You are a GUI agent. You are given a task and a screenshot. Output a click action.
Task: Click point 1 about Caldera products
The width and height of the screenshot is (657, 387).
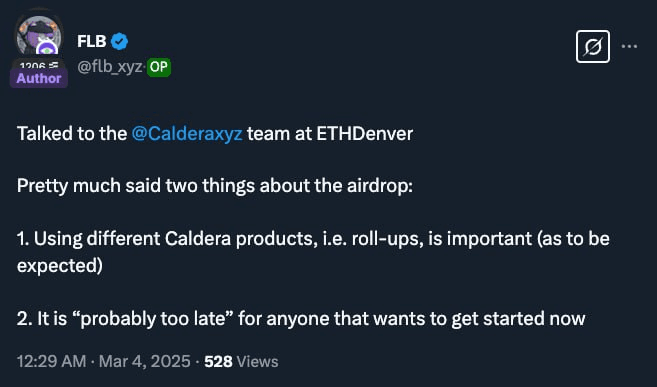313,252
